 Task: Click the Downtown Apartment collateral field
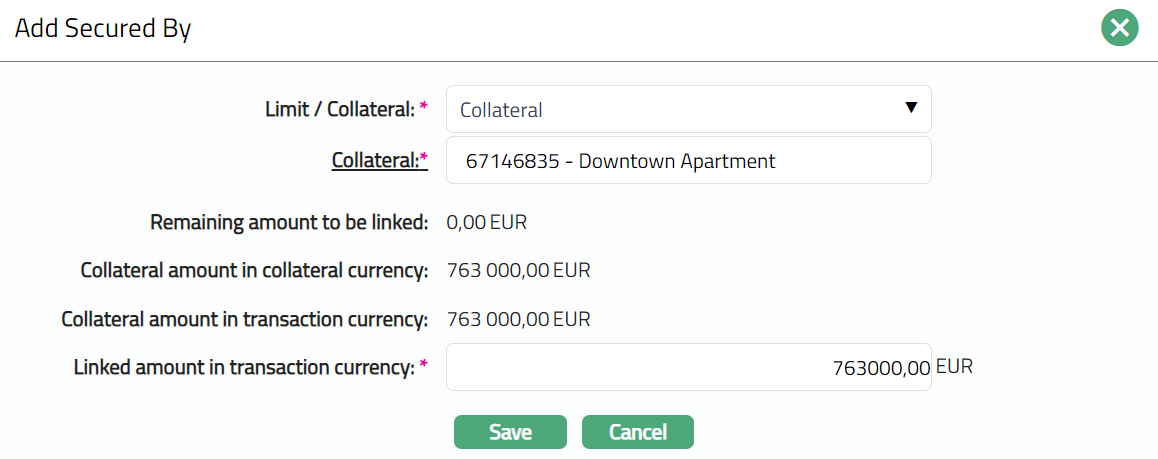tap(688, 160)
